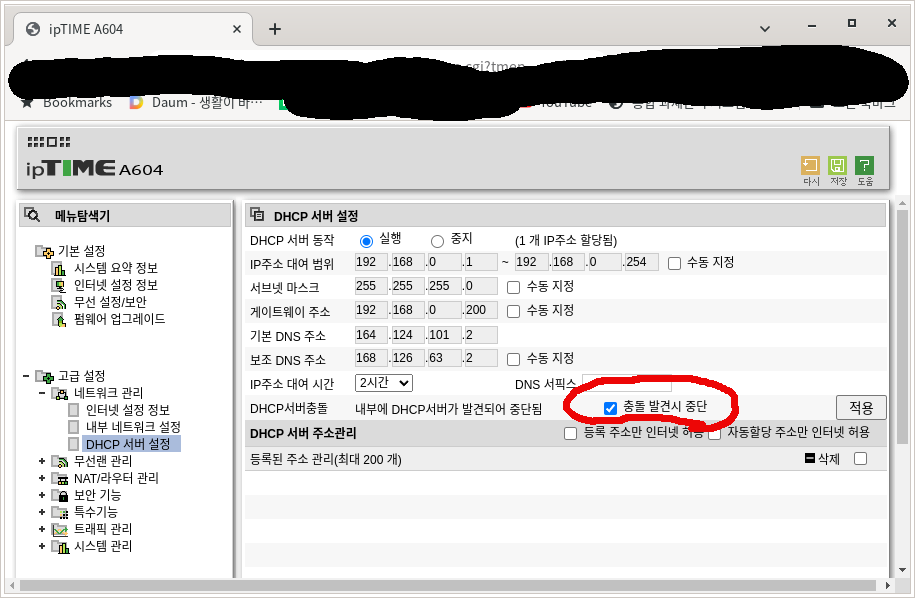Open the 도움 (help) icon
This screenshot has width=915, height=598.
tap(864, 166)
